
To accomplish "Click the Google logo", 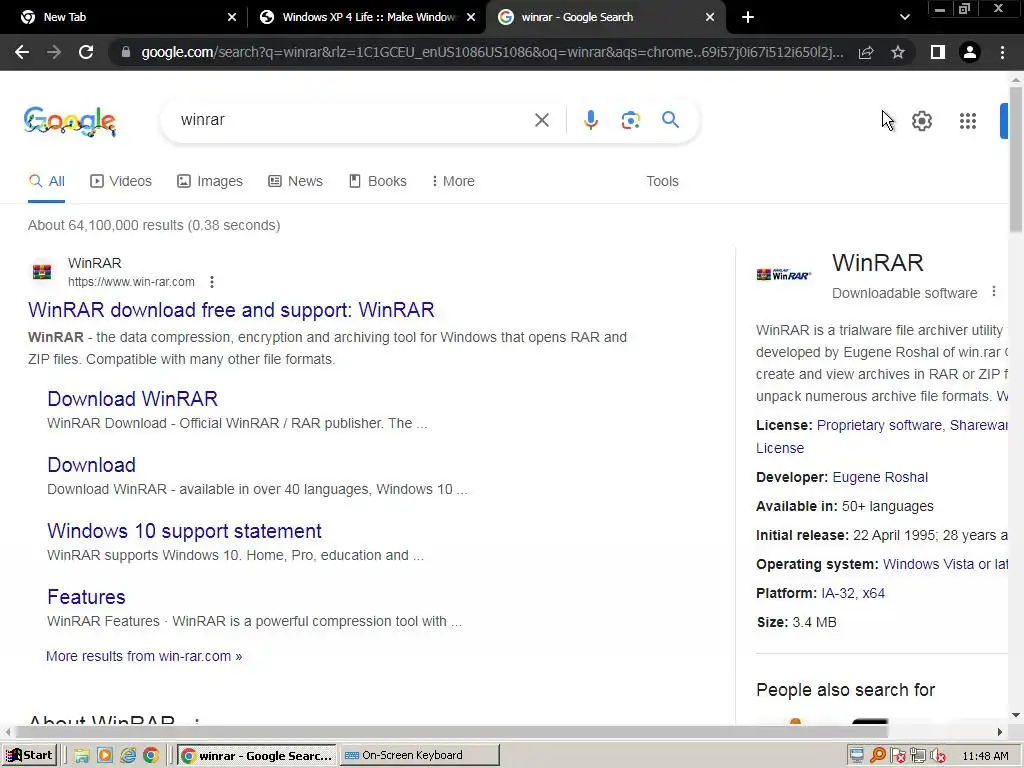I will click(70, 121).
